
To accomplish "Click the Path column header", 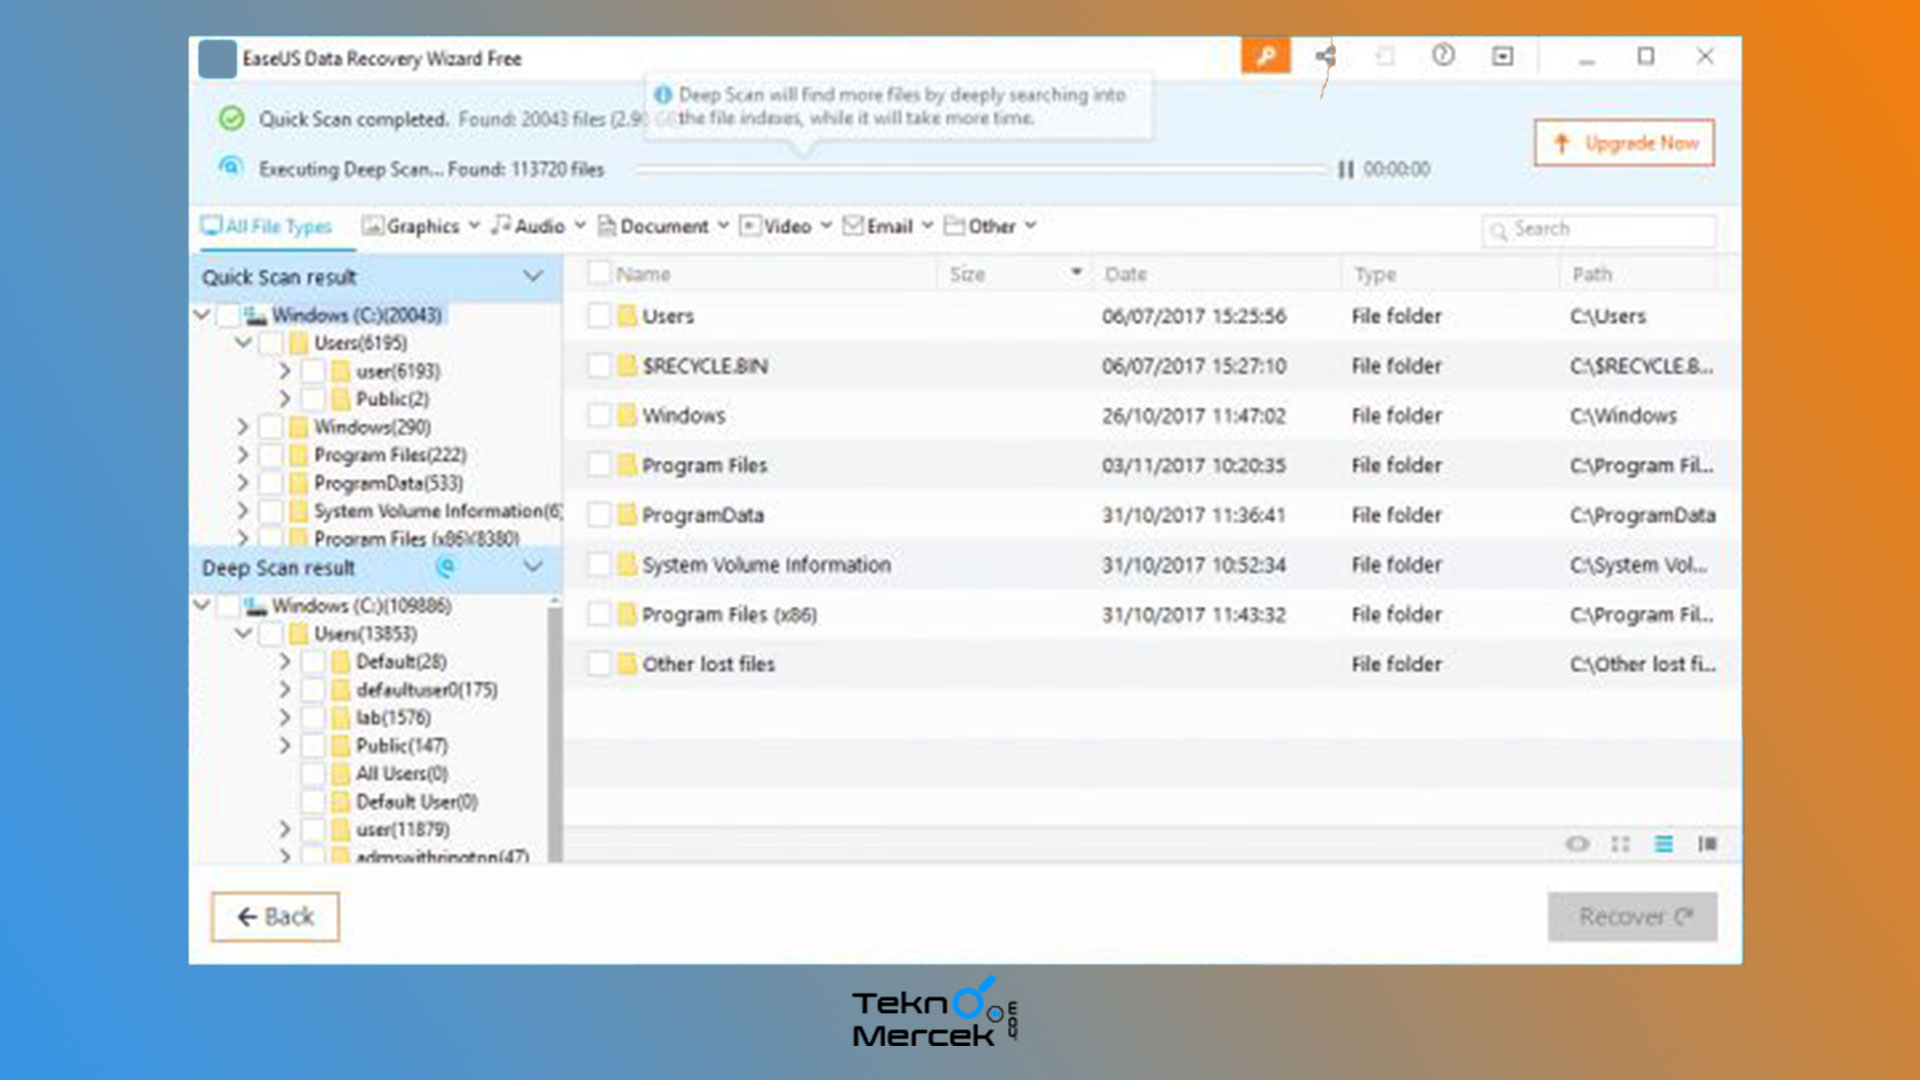I will 1592,274.
